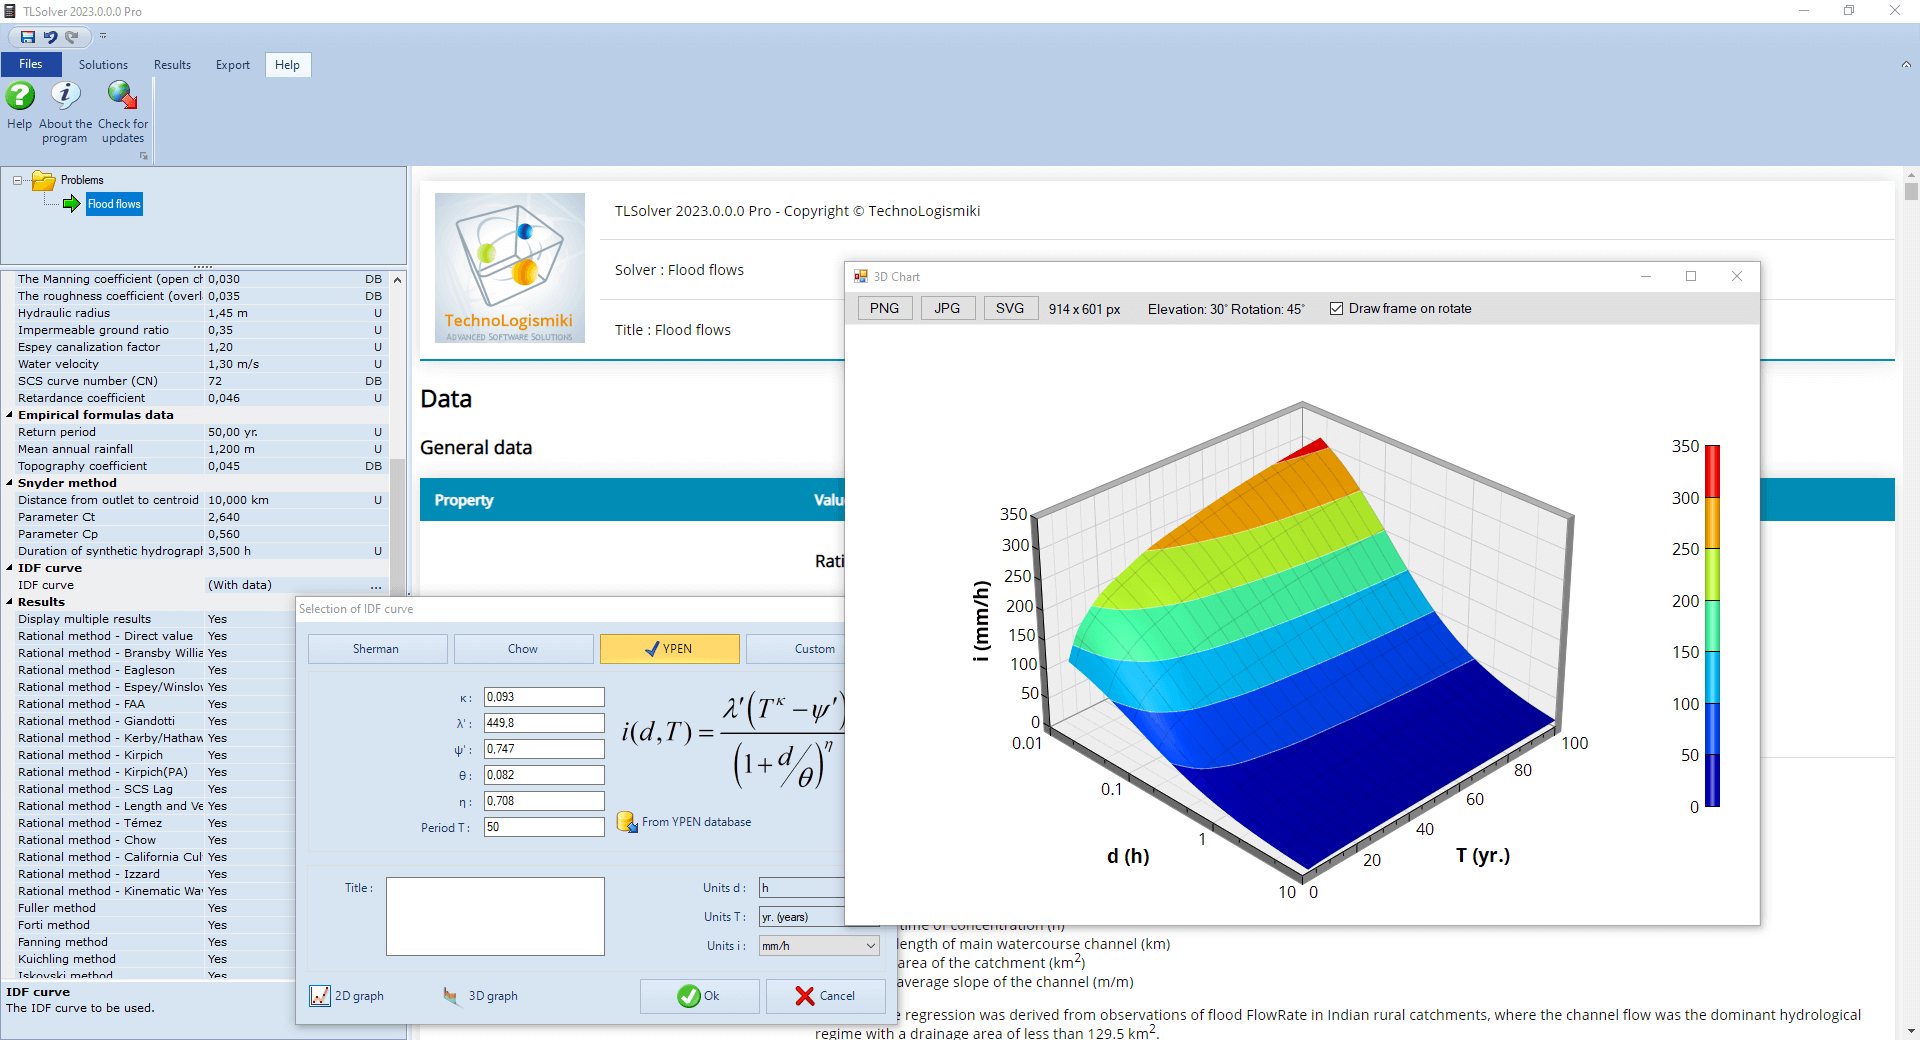Choose the Custom IDF curve button
1920x1040 pixels.
coord(796,649)
